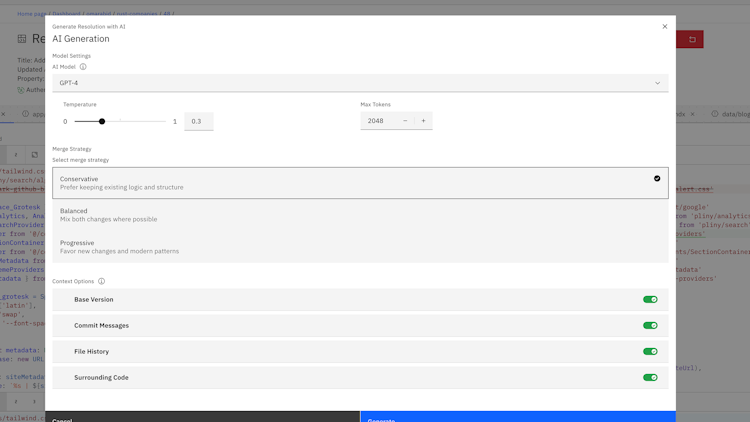This screenshot has width=750, height=422.
Task: Expand the GPT-4 model dropdown
Action: (x=360, y=83)
